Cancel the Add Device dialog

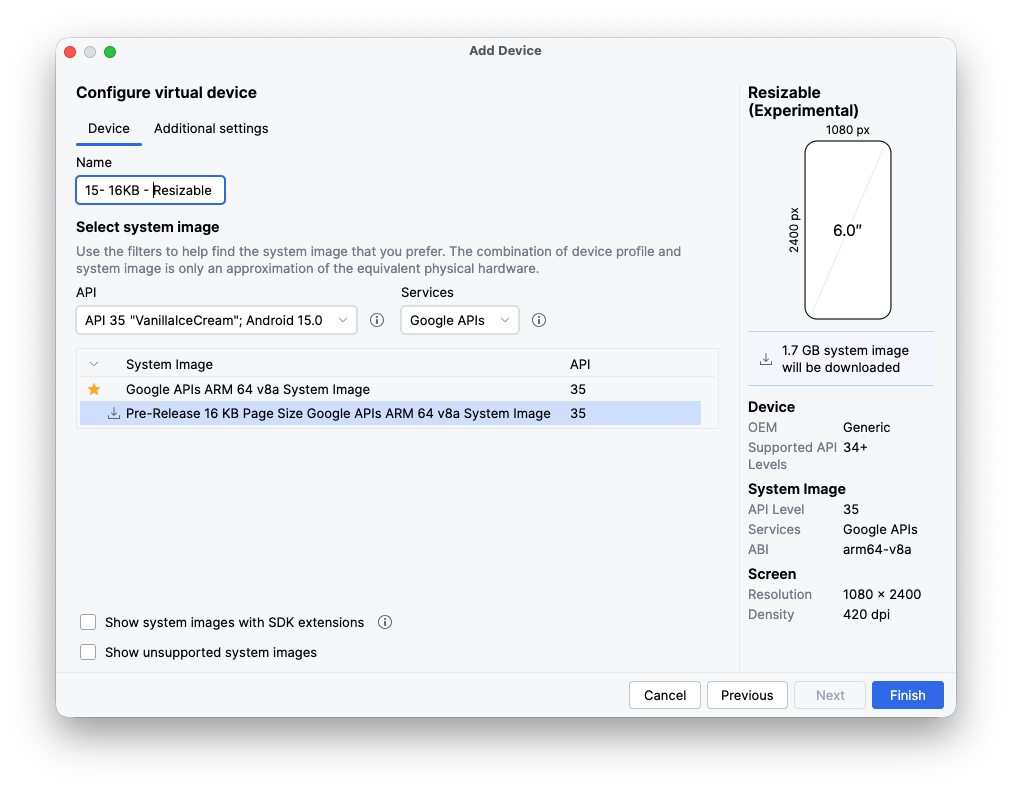(x=665, y=695)
